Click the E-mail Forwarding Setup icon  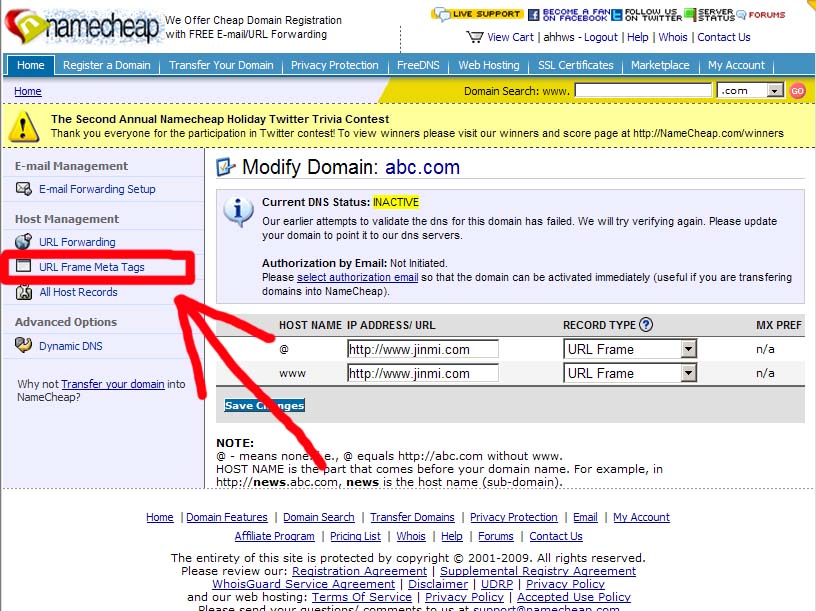click(24, 189)
